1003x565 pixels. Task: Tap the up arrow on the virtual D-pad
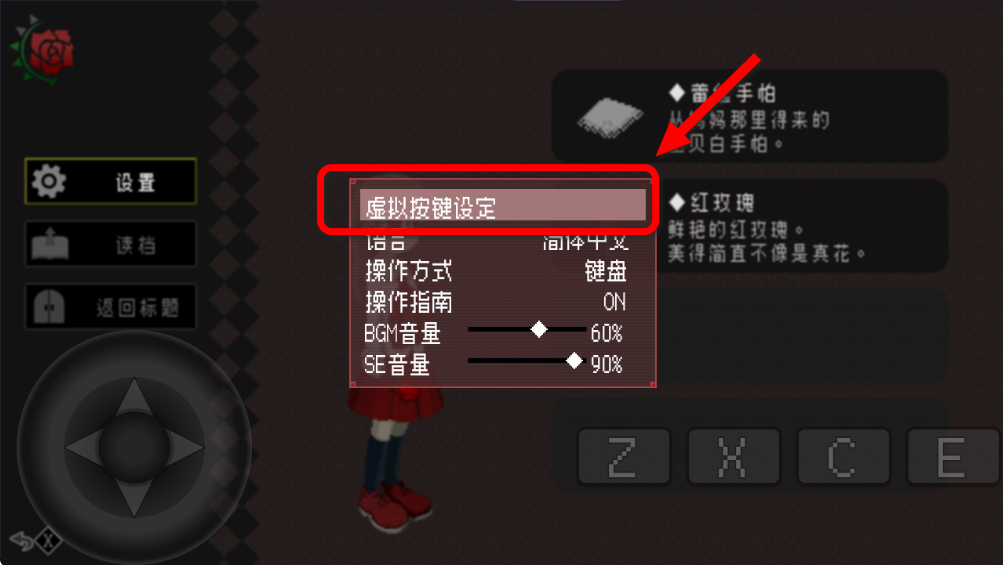(134, 397)
